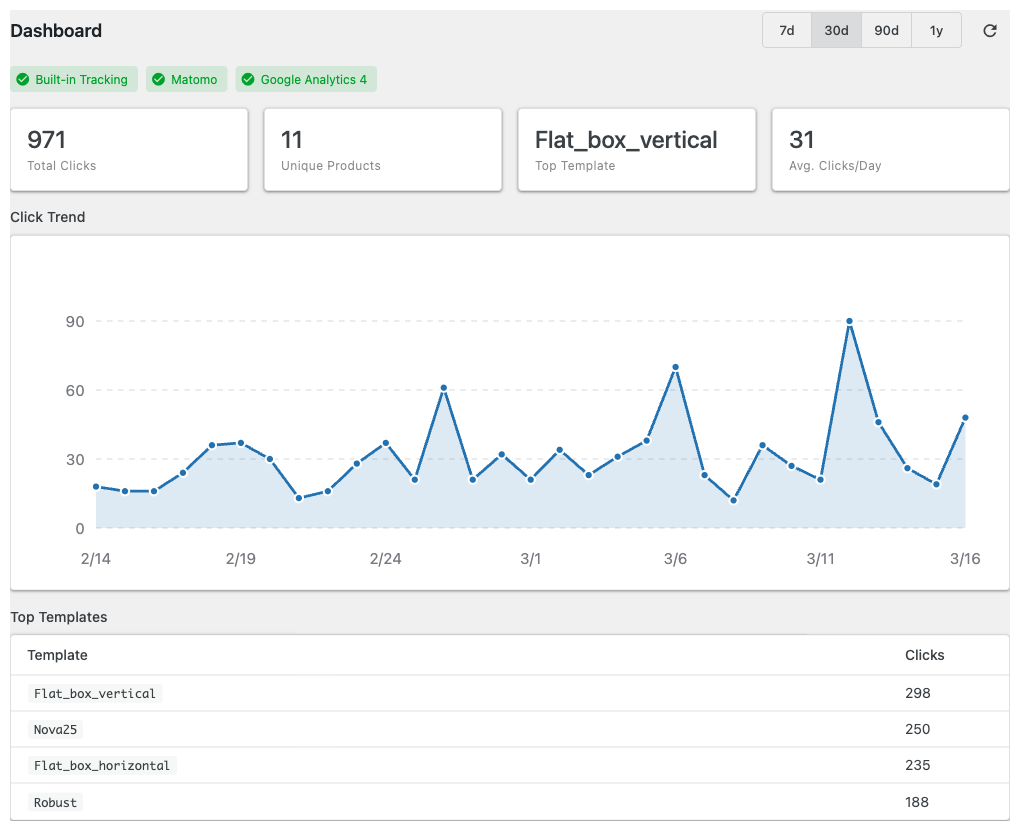Click the Nova25 template name

pyautogui.click(x=55, y=729)
